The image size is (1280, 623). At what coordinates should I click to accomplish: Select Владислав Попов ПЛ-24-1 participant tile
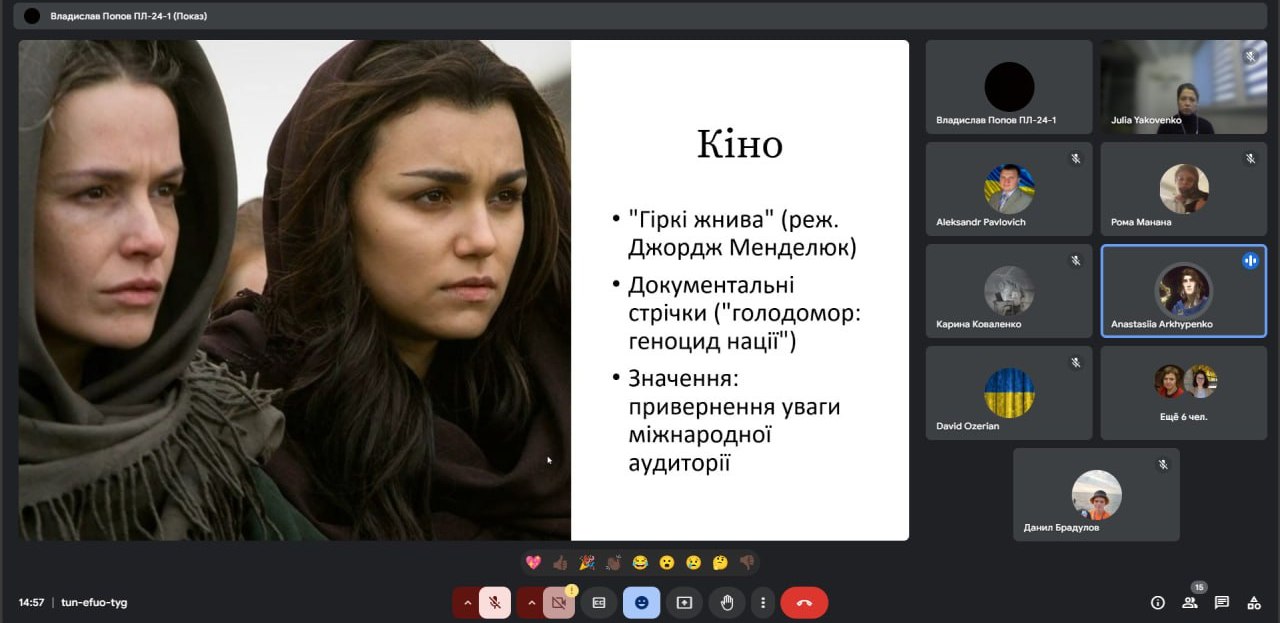click(1009, 87)
